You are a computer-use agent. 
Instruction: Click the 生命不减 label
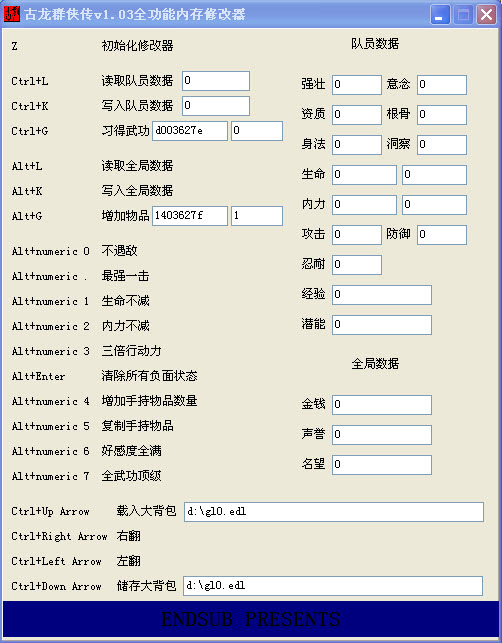pos(126,301)
